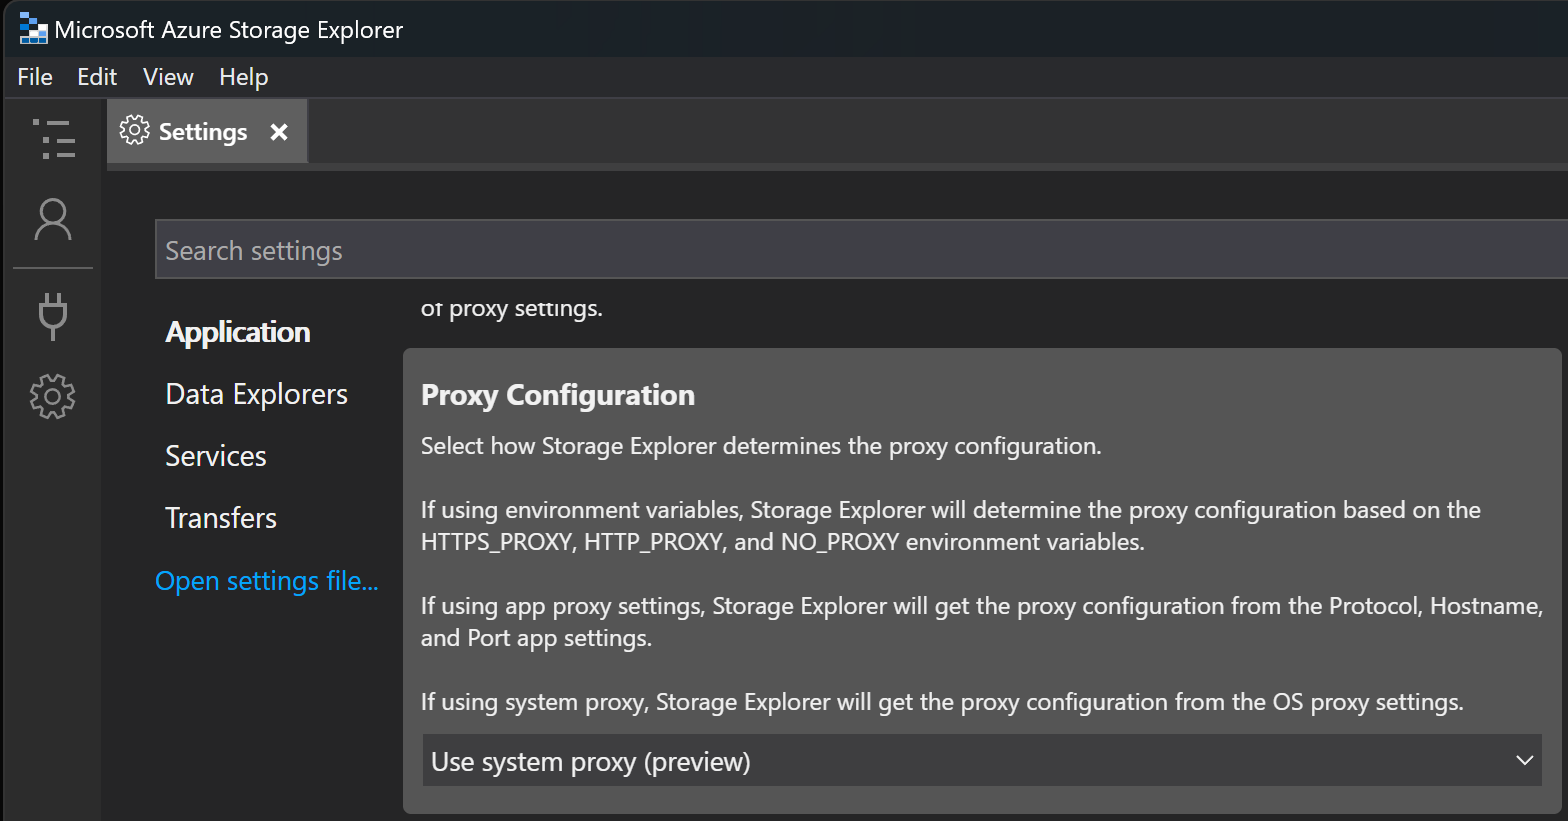Open the Edit menu

97,77
